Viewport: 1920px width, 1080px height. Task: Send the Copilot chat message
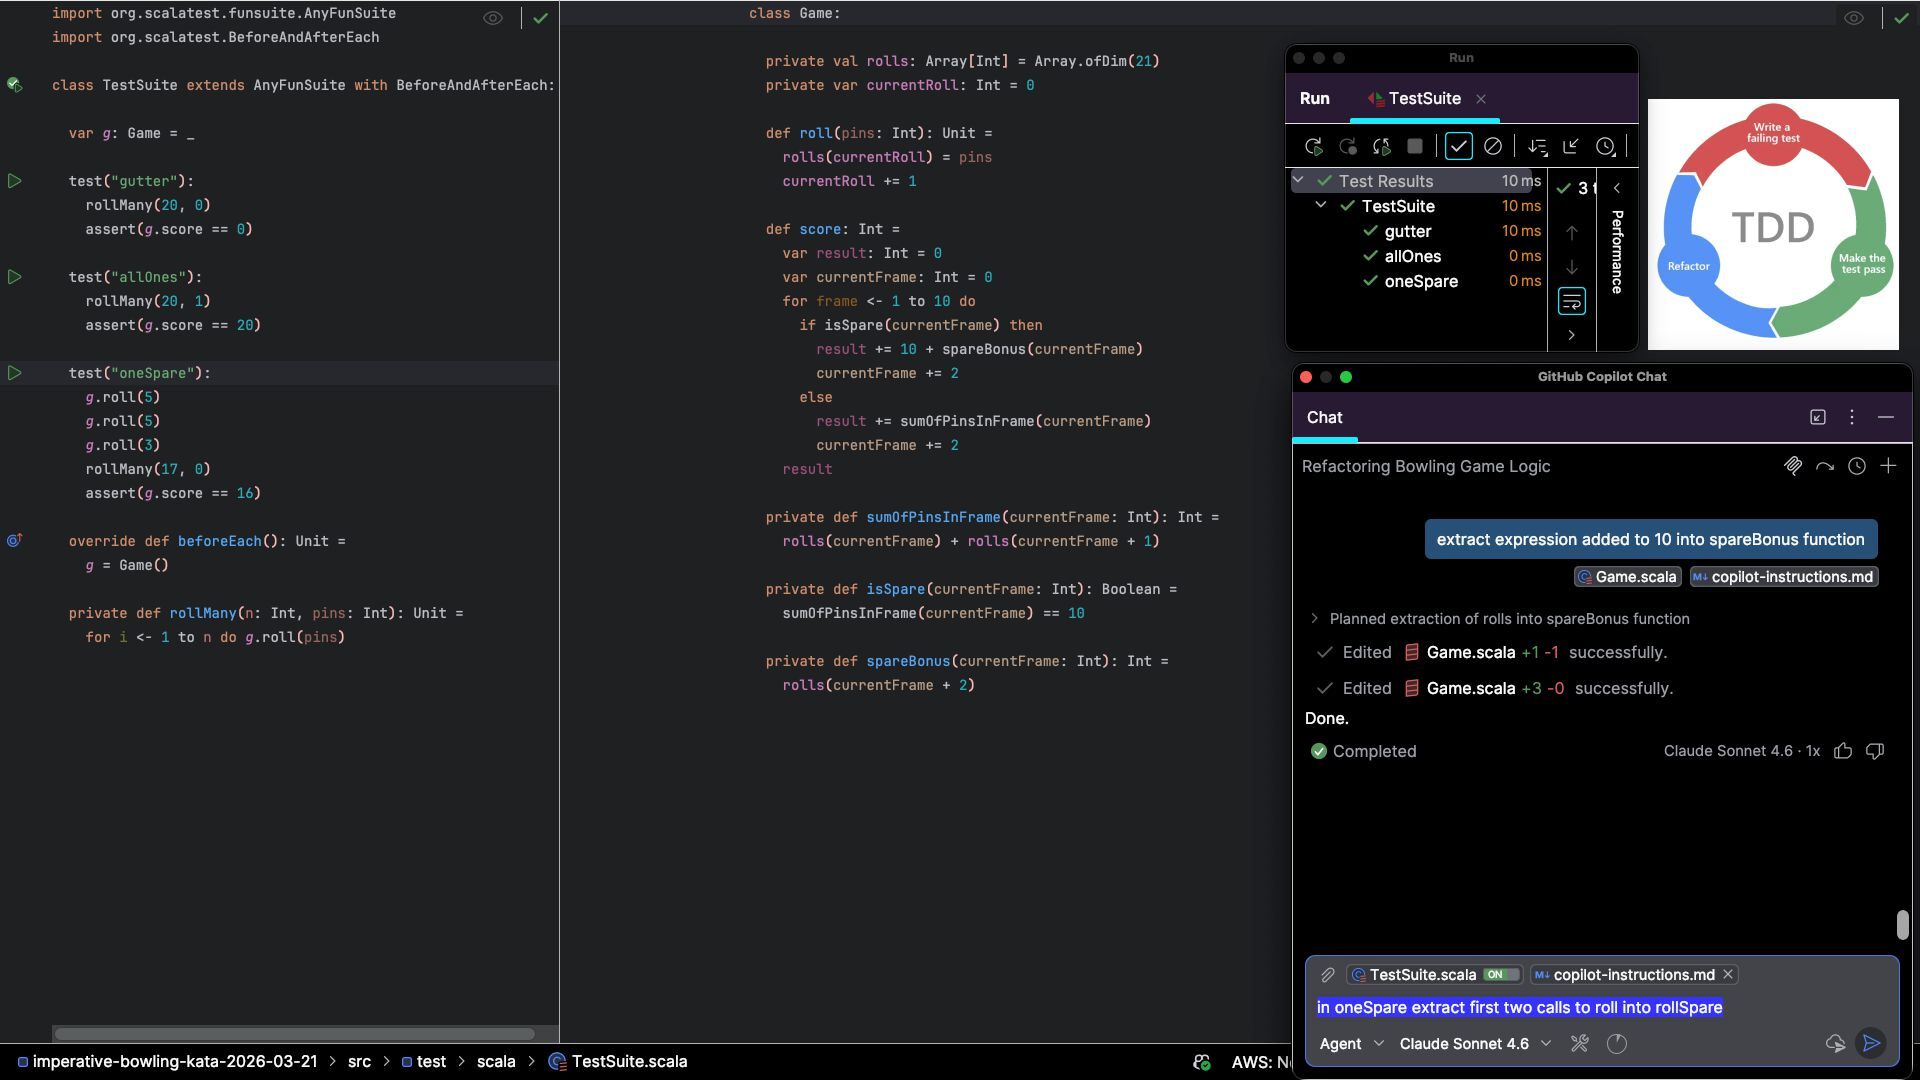tap(1871, 1043)
